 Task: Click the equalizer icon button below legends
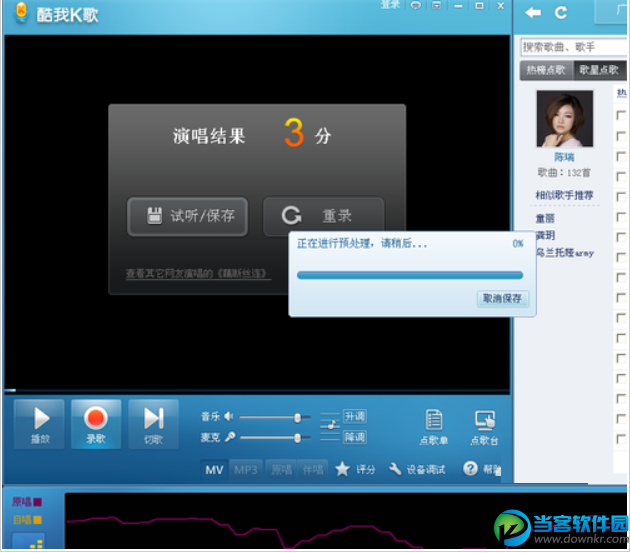[28, 541]
